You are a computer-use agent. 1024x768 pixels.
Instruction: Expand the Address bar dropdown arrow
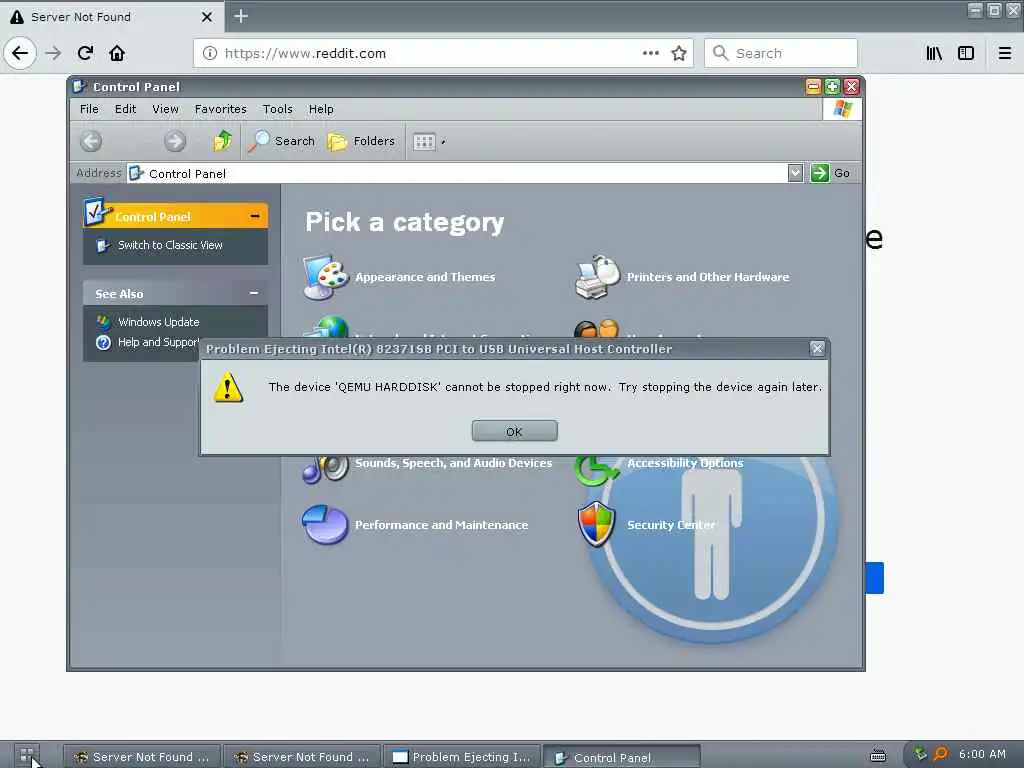tap(795, 173)
